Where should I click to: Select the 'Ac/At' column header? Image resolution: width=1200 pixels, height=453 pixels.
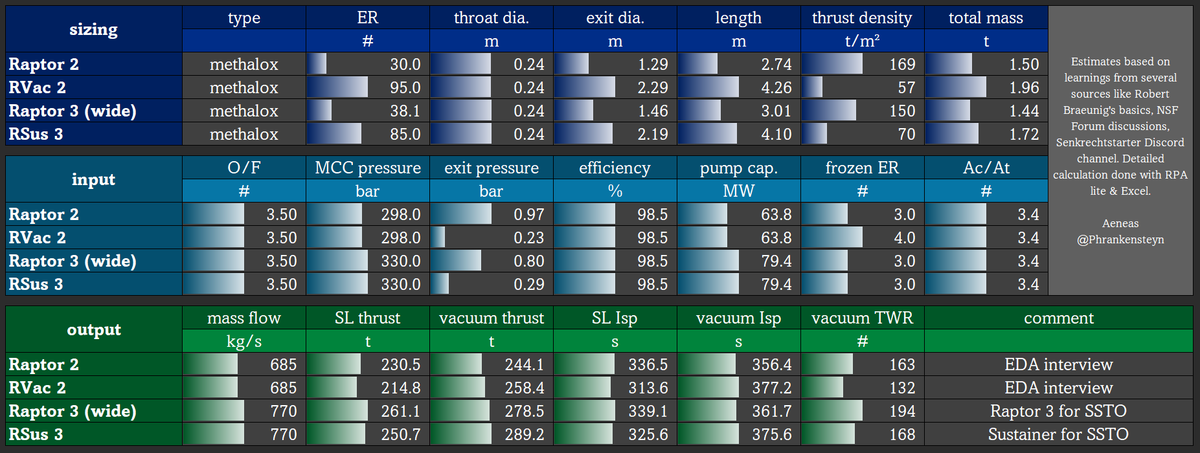[x=985, y=167]
